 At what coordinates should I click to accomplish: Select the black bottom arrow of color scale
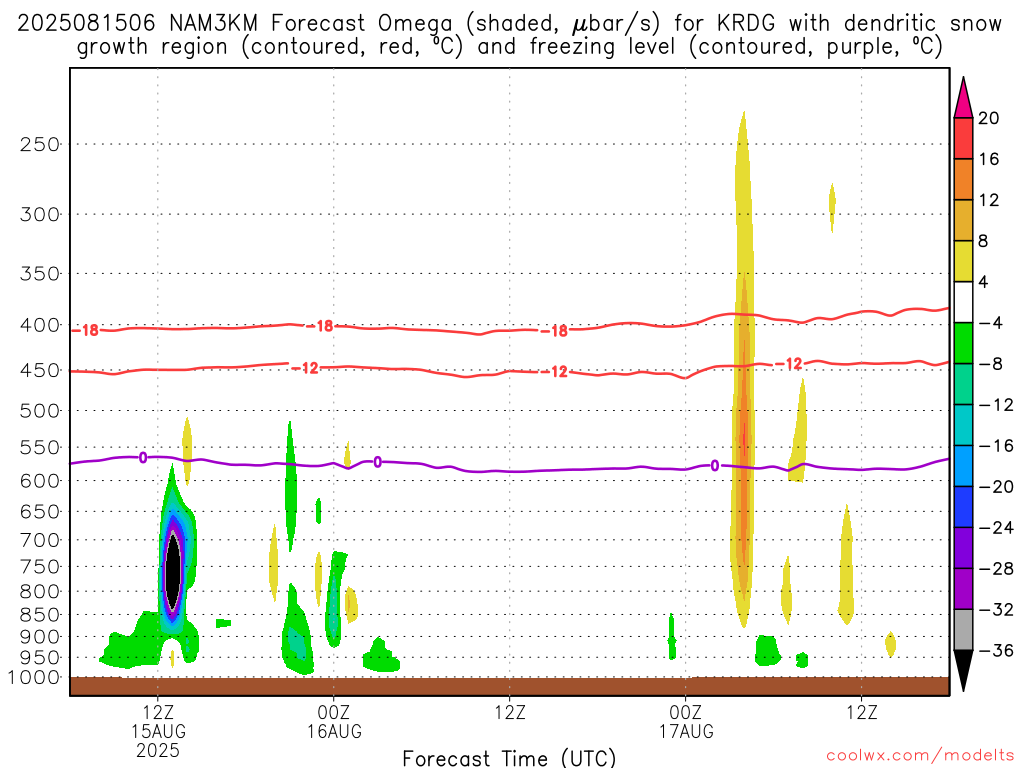(963, 671)
